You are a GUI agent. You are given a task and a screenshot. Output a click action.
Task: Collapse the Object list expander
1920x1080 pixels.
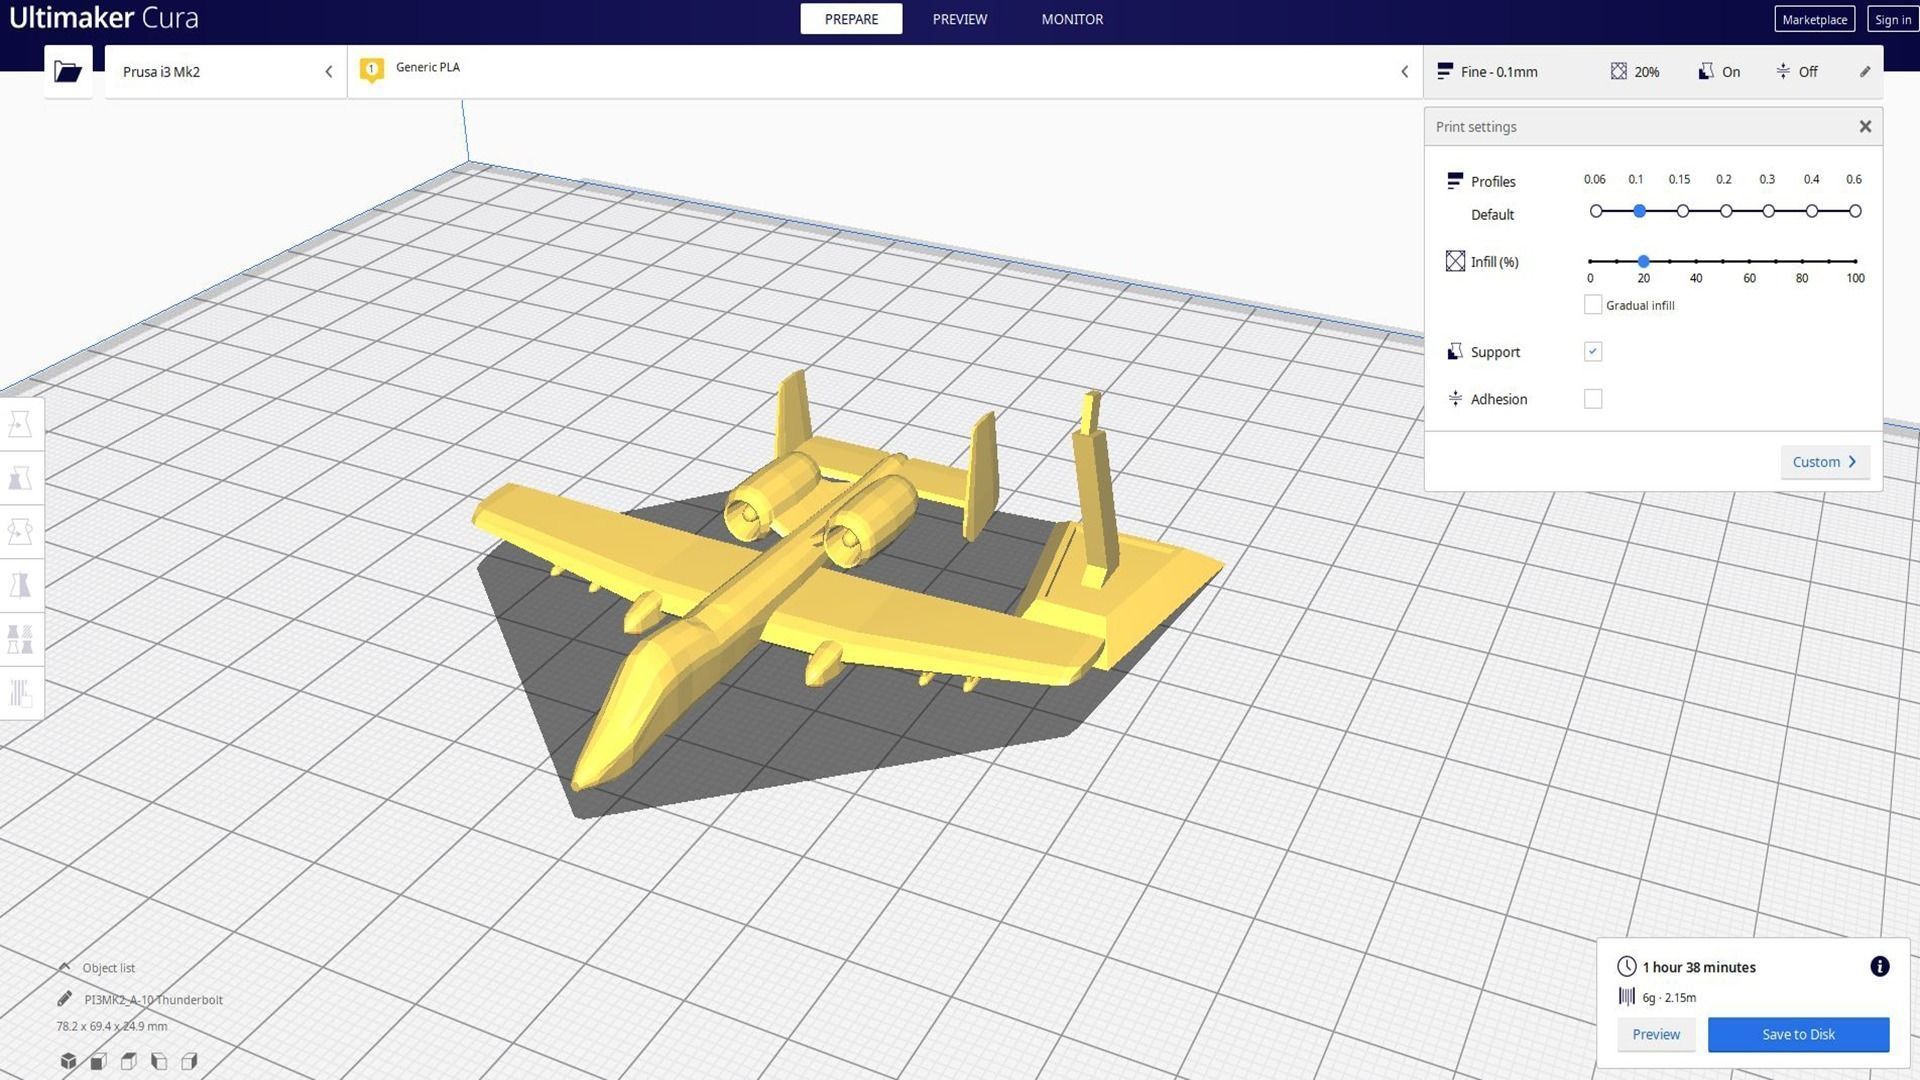pos(64,967)
